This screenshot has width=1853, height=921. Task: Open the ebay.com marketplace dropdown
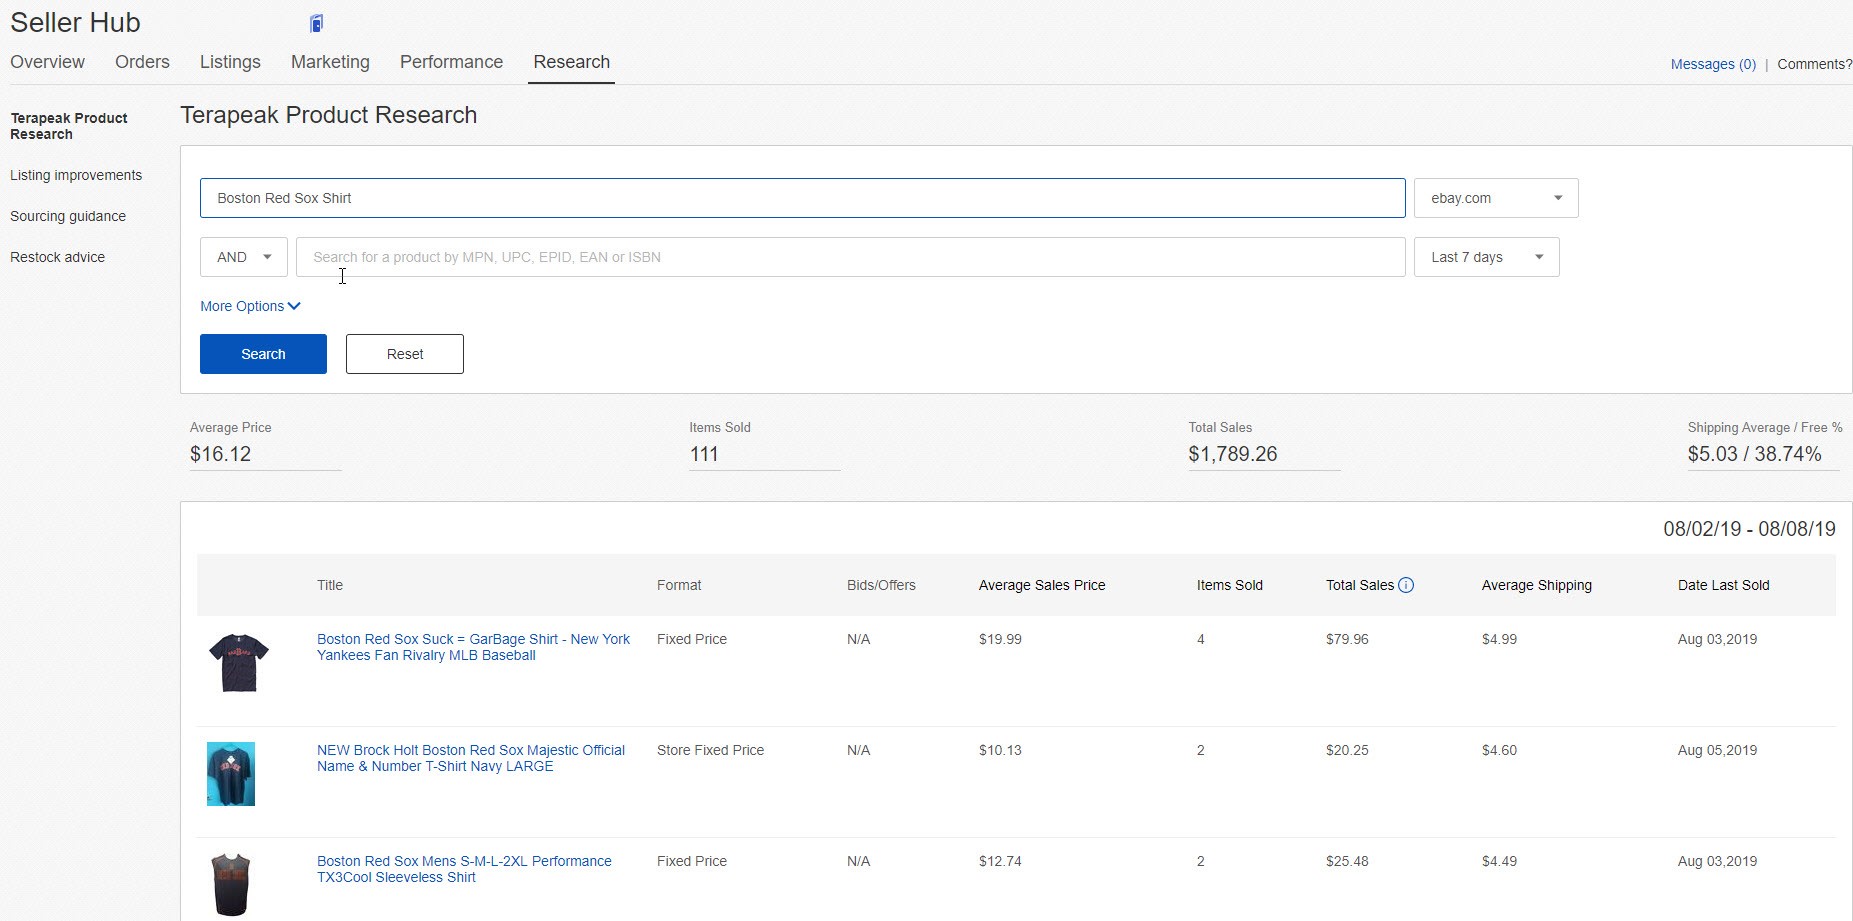[x=1496, y=198]
